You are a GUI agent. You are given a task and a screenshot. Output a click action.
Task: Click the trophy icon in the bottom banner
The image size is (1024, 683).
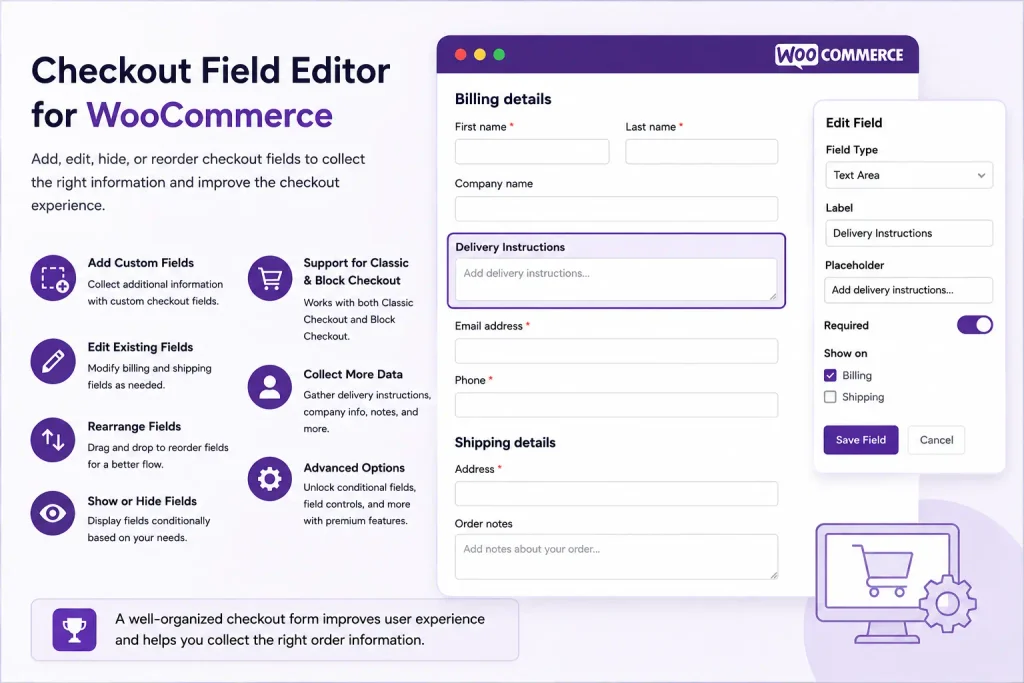(74, 629)
